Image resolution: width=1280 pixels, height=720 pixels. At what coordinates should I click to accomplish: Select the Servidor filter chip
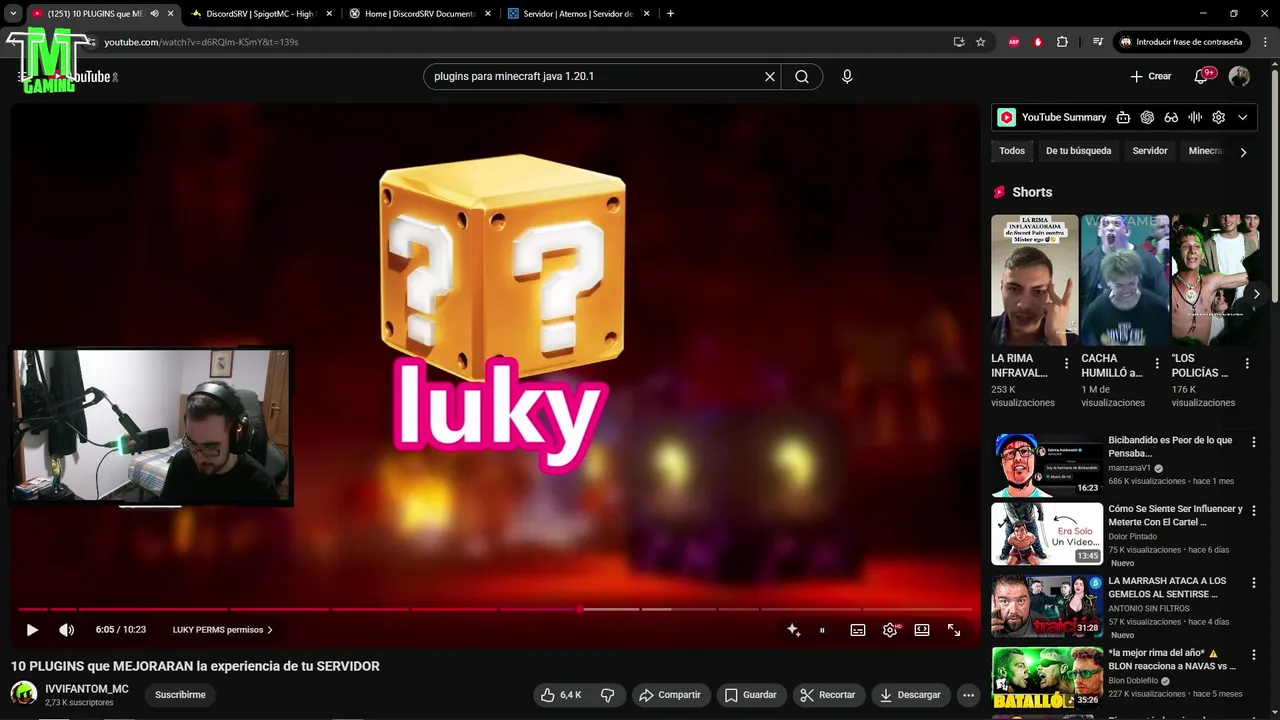tap(1150, 151)
